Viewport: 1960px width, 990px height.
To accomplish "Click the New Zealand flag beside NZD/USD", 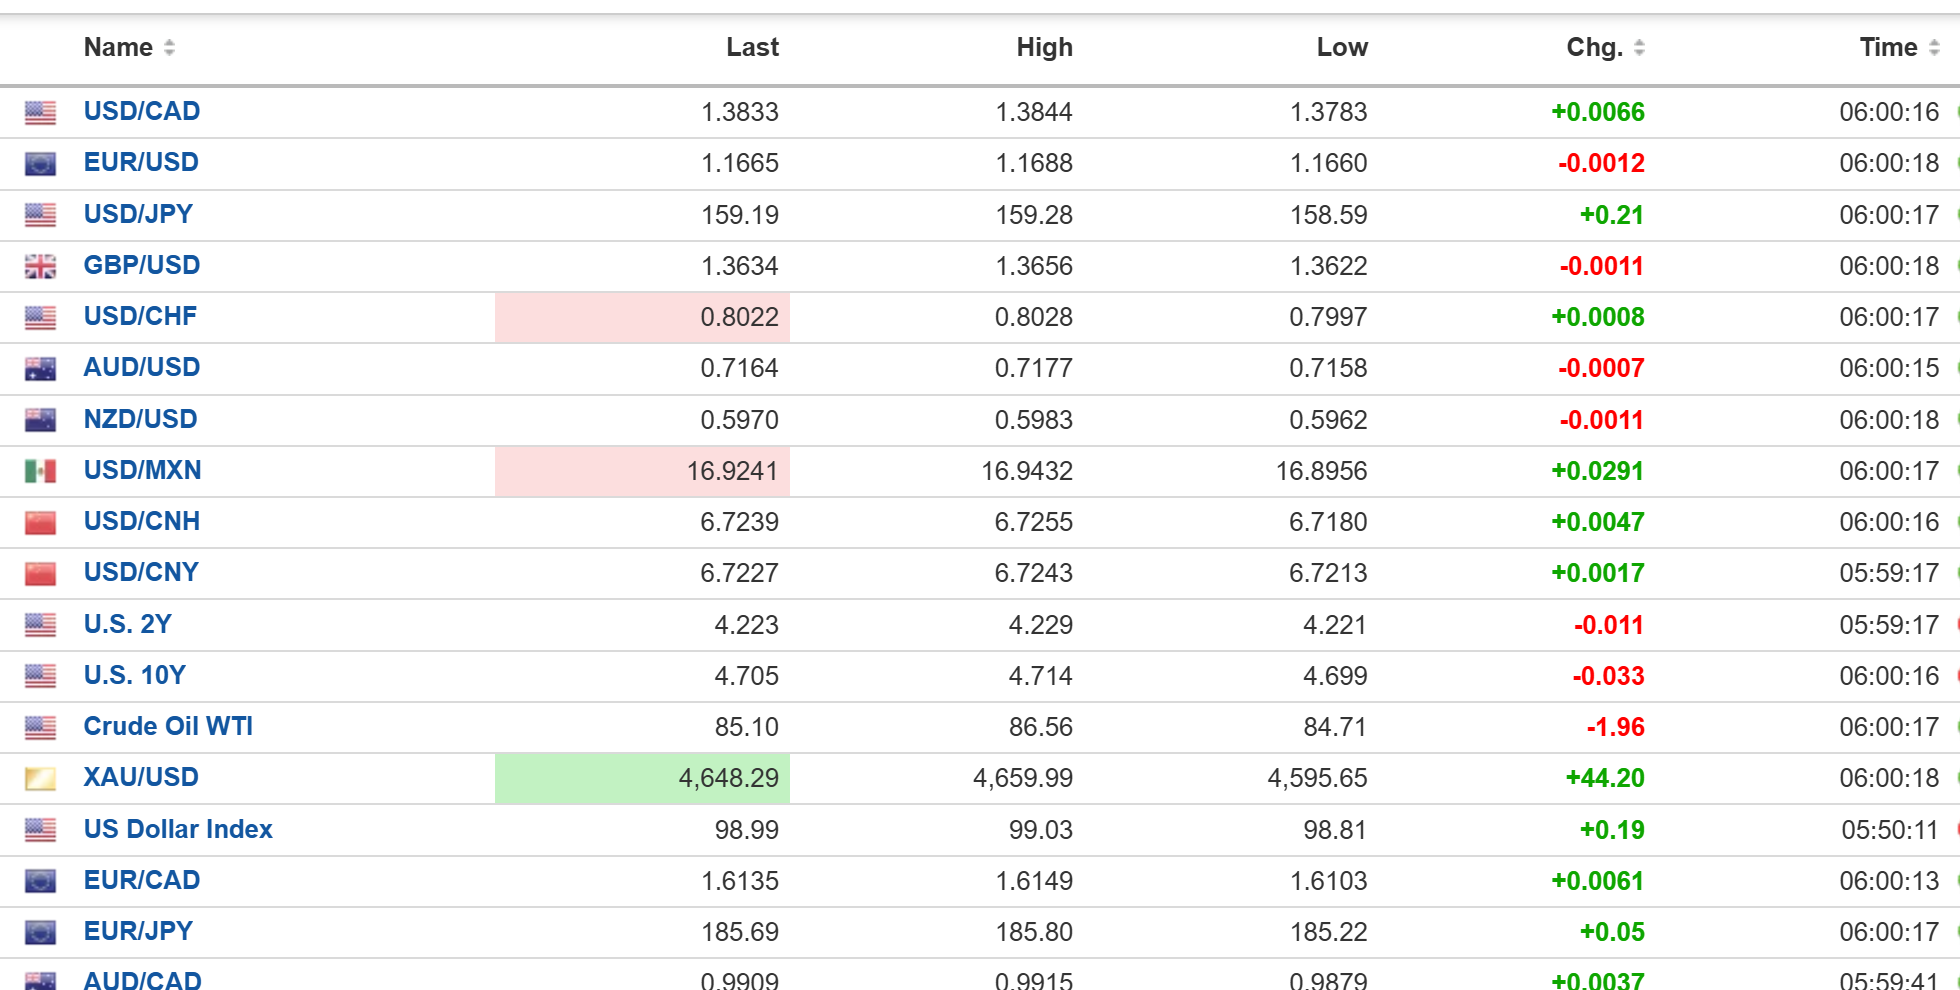I will click(x=40, y=420).
